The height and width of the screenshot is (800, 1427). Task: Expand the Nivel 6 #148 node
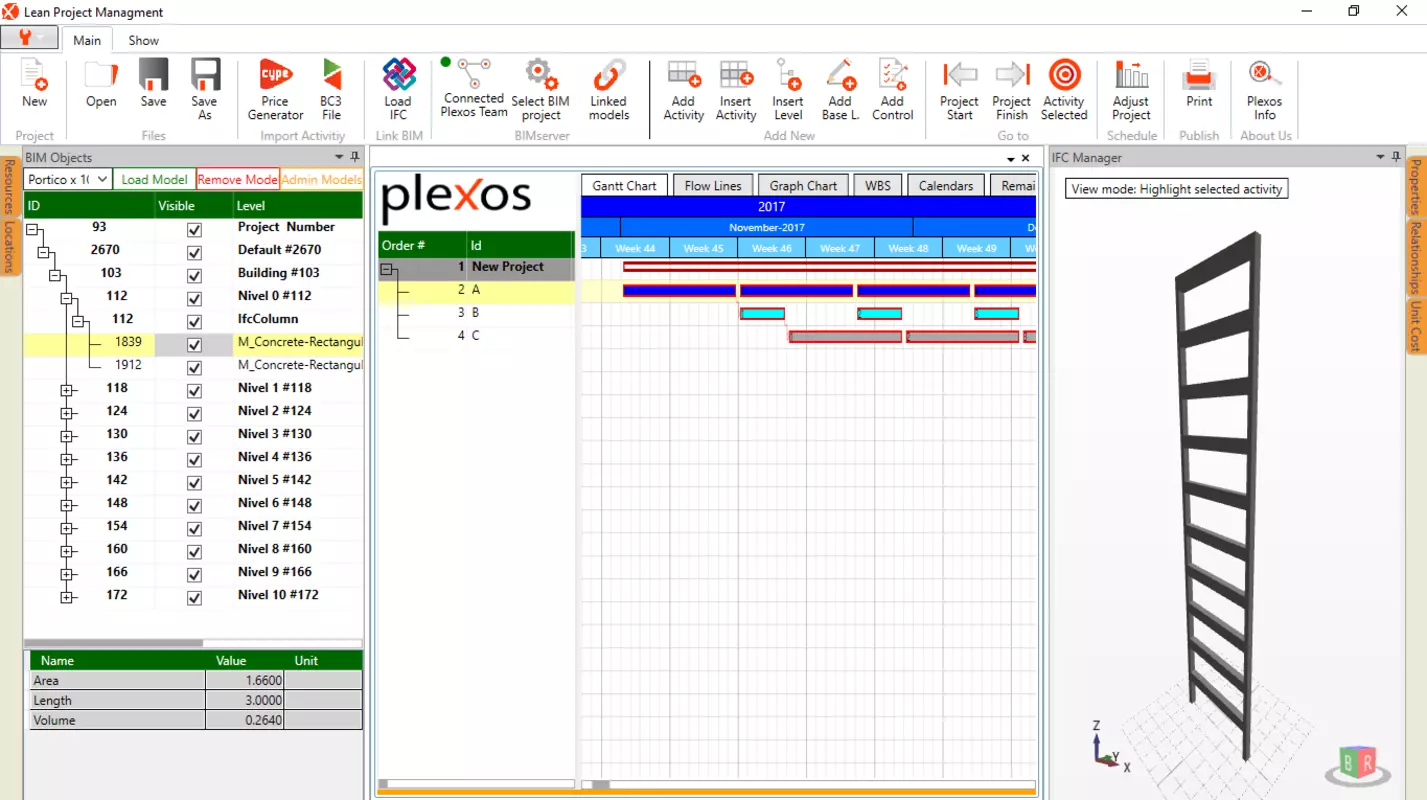coord(67,505)
